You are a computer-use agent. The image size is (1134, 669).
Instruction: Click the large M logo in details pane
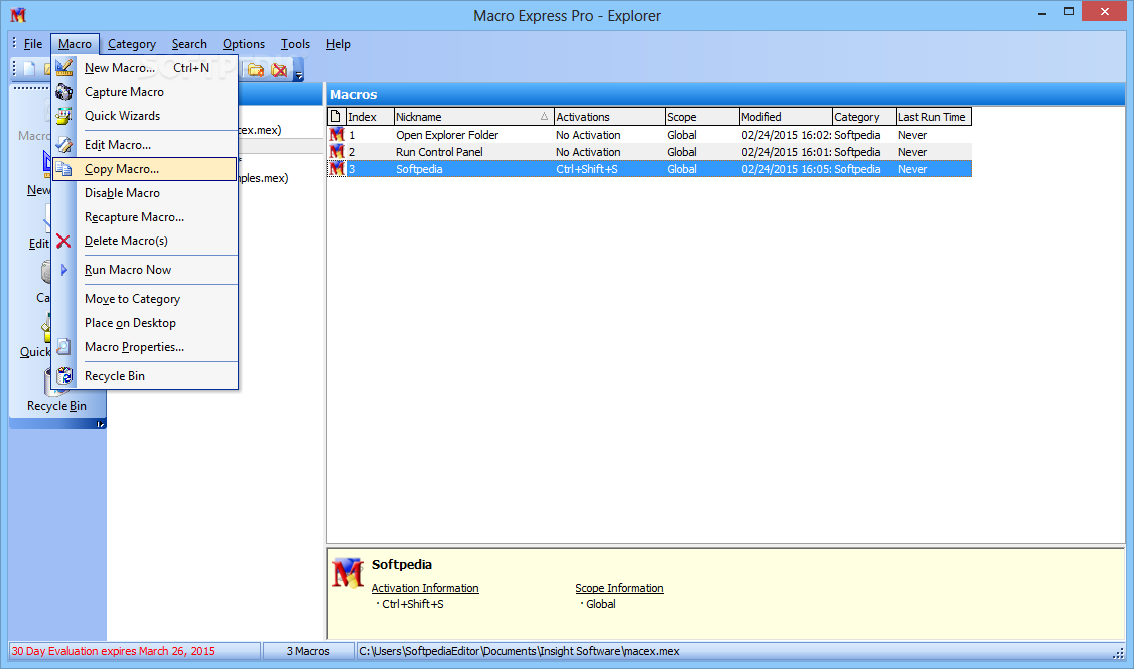coord(347,573)
